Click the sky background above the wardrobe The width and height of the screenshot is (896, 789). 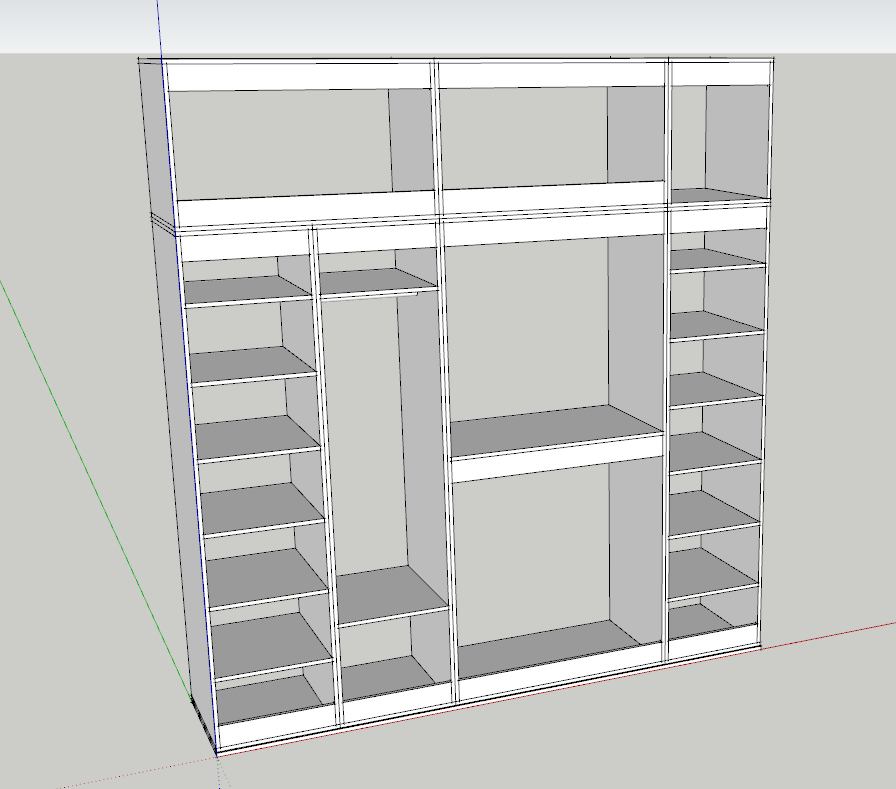point(448,26)
